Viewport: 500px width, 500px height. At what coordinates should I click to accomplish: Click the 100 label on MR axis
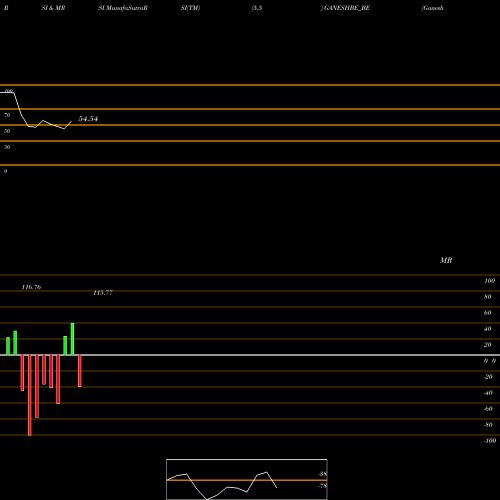point(490,281)
